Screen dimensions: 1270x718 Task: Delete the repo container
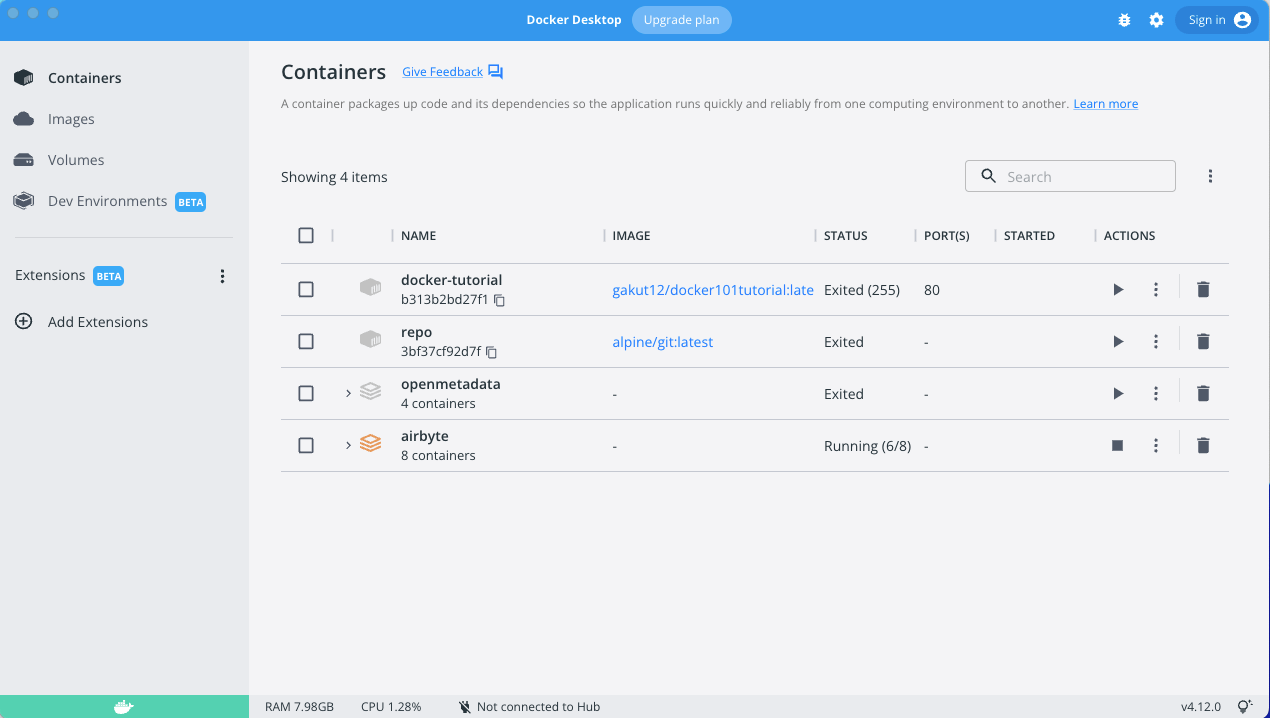pos(1203,342)
